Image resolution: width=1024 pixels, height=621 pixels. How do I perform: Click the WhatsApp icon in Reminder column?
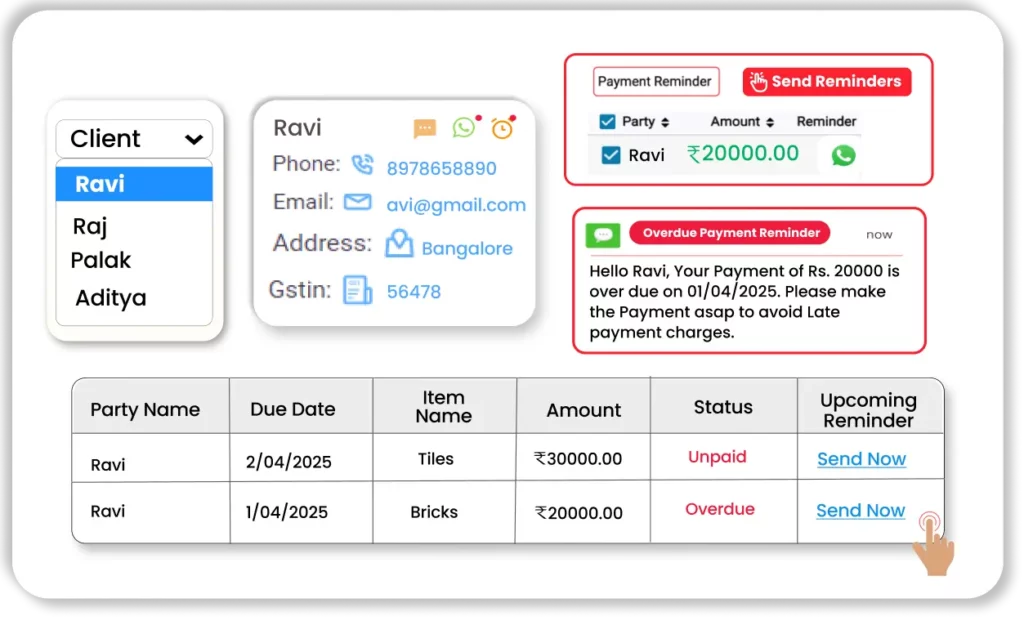(843, 155)
